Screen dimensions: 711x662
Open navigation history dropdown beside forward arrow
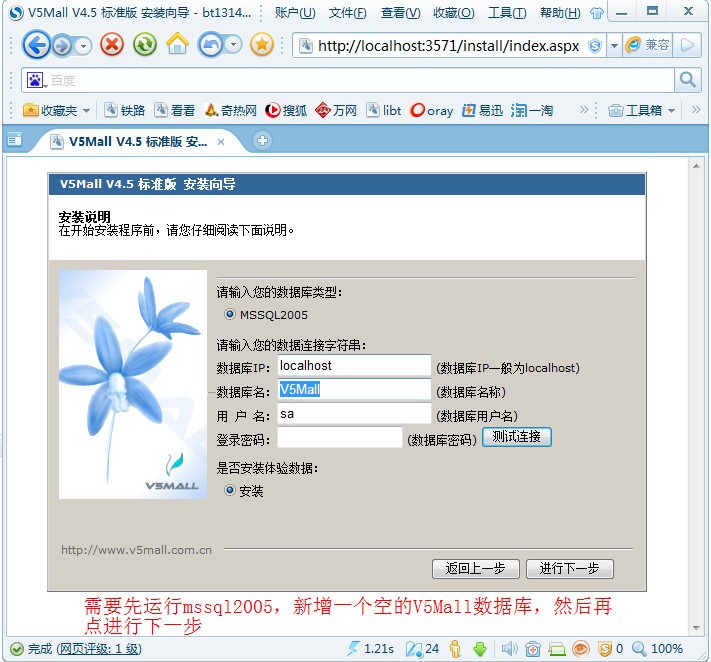[83, 45]
